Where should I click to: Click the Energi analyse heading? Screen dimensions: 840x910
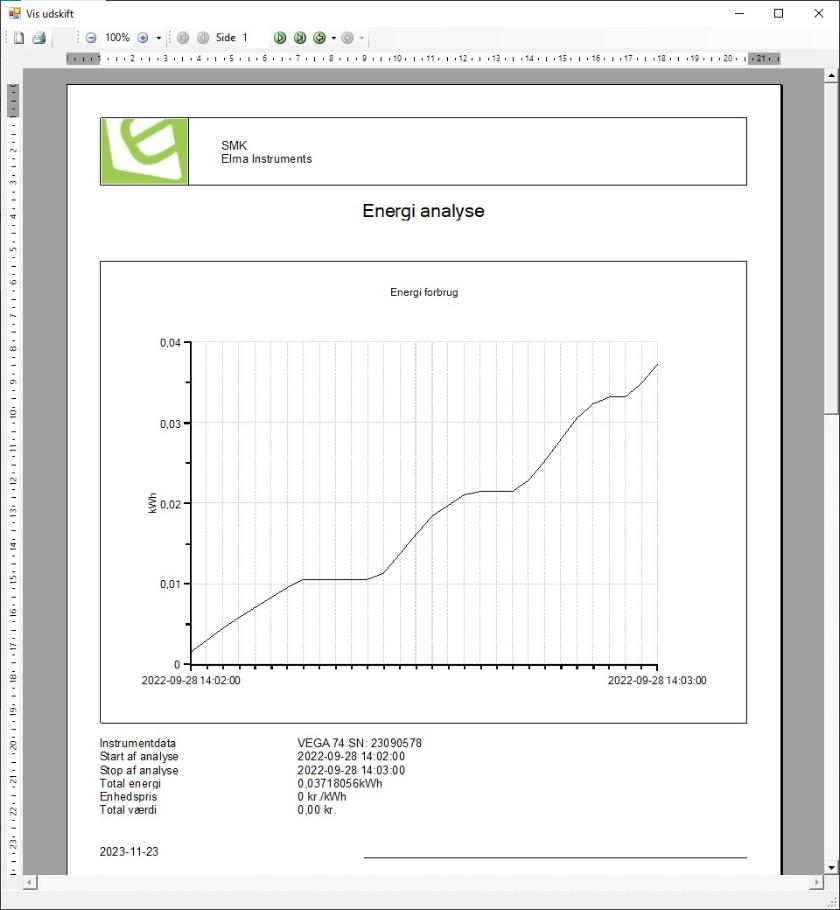coord(423,211)
